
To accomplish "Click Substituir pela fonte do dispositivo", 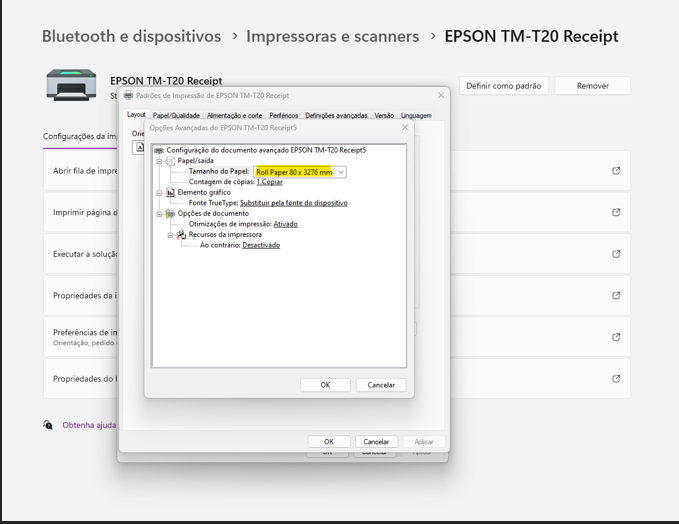I will [x=294, y=203].
